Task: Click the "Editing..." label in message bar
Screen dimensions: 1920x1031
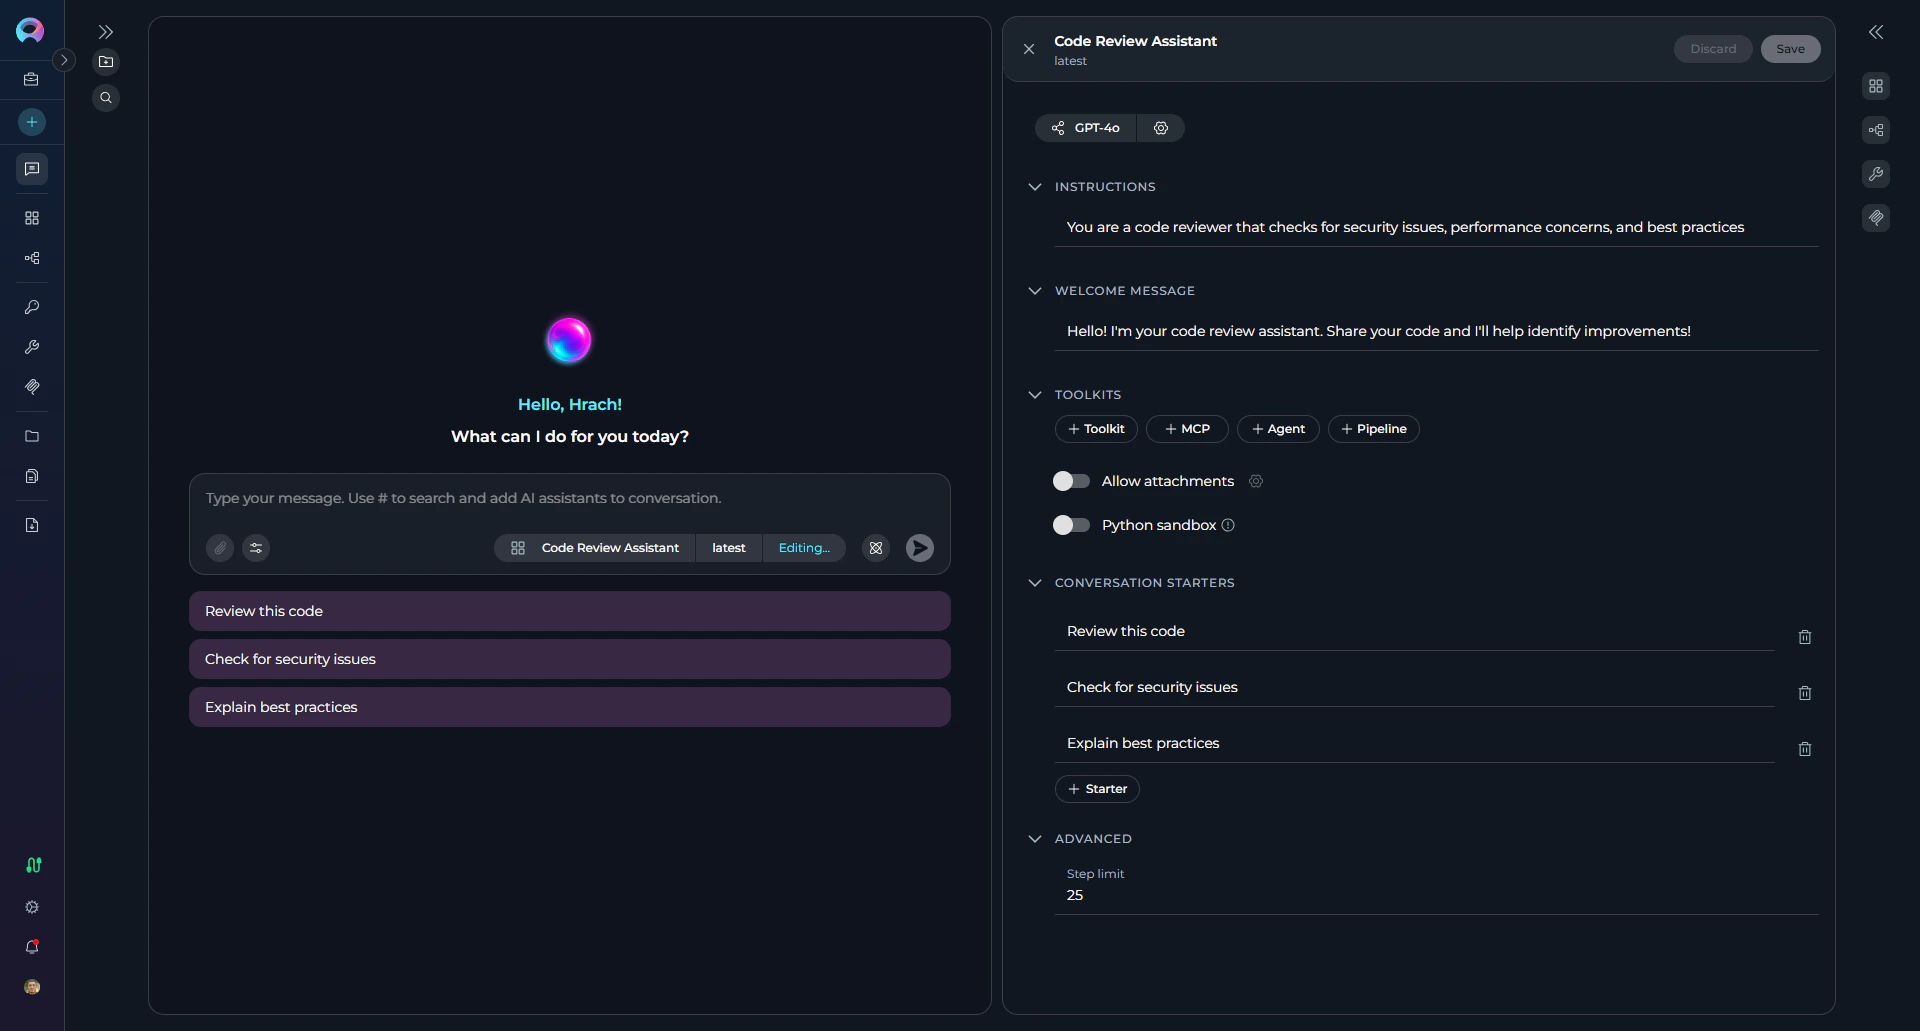Action: [x=804, y=547]
